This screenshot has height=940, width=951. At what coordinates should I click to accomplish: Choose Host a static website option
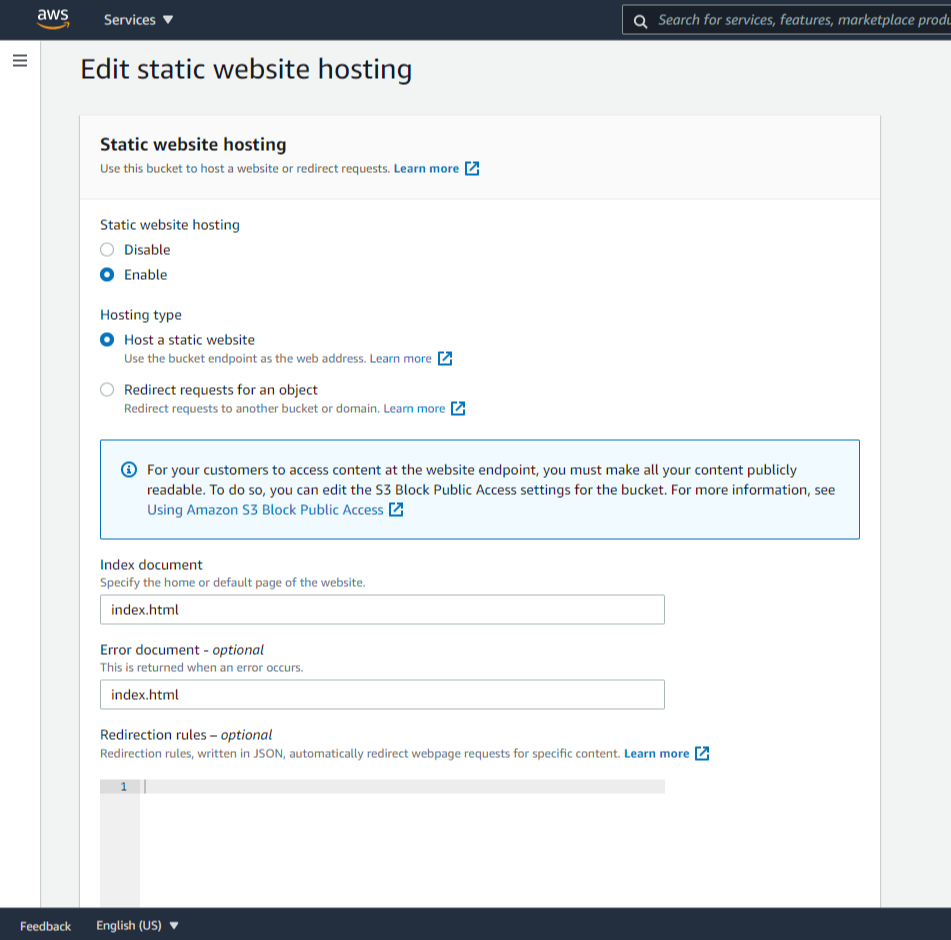[x=107, y=340]
